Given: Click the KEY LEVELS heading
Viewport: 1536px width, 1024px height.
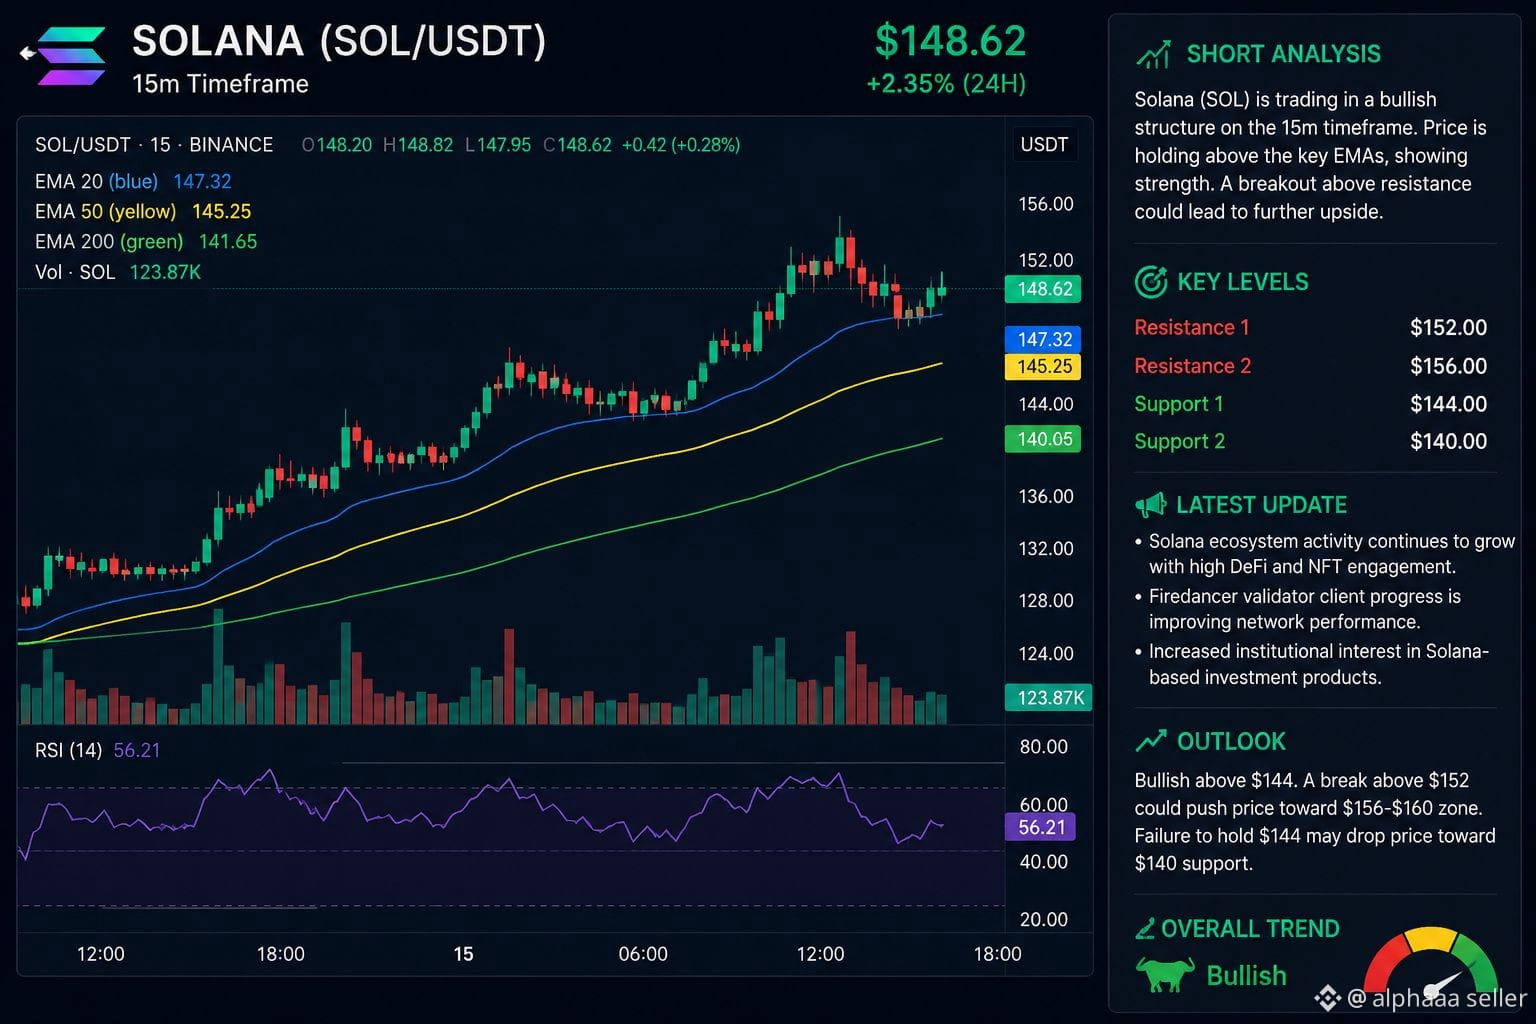Looking at the screenshot, I should coord(1242,282).
